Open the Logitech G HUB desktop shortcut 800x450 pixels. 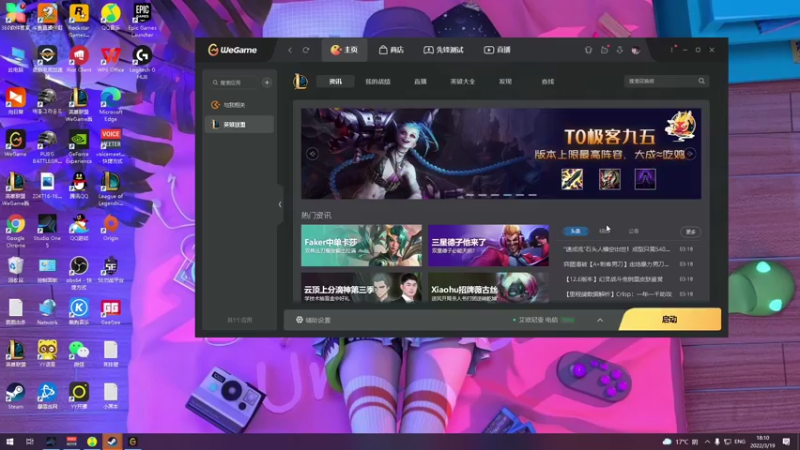(x=142, y=62)
